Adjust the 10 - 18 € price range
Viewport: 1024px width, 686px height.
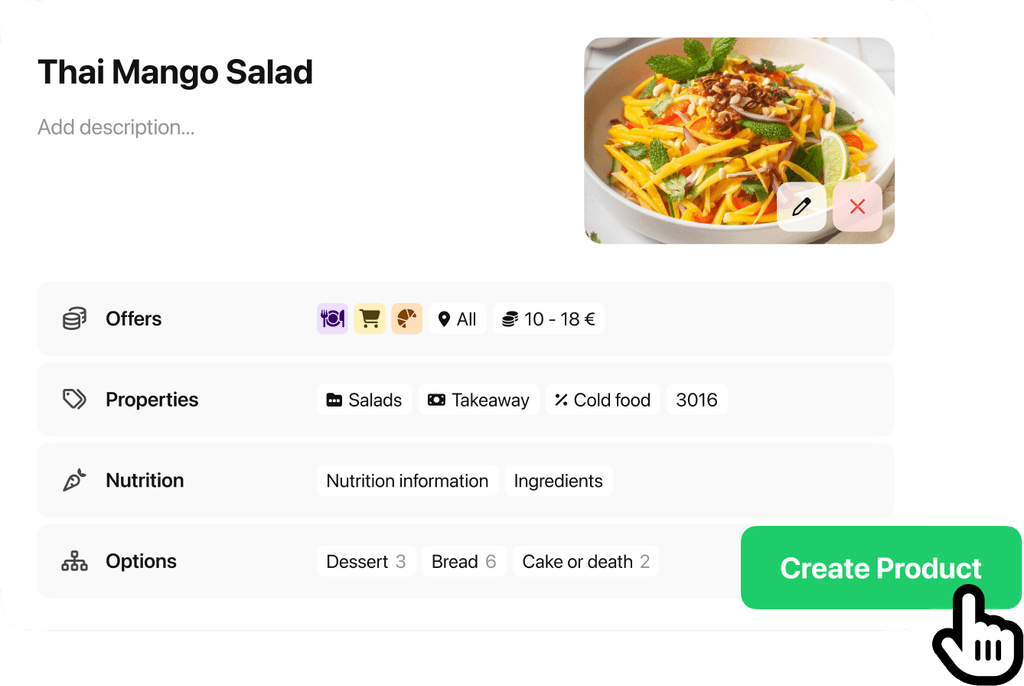pyautogui.click(x=549, y=319)
